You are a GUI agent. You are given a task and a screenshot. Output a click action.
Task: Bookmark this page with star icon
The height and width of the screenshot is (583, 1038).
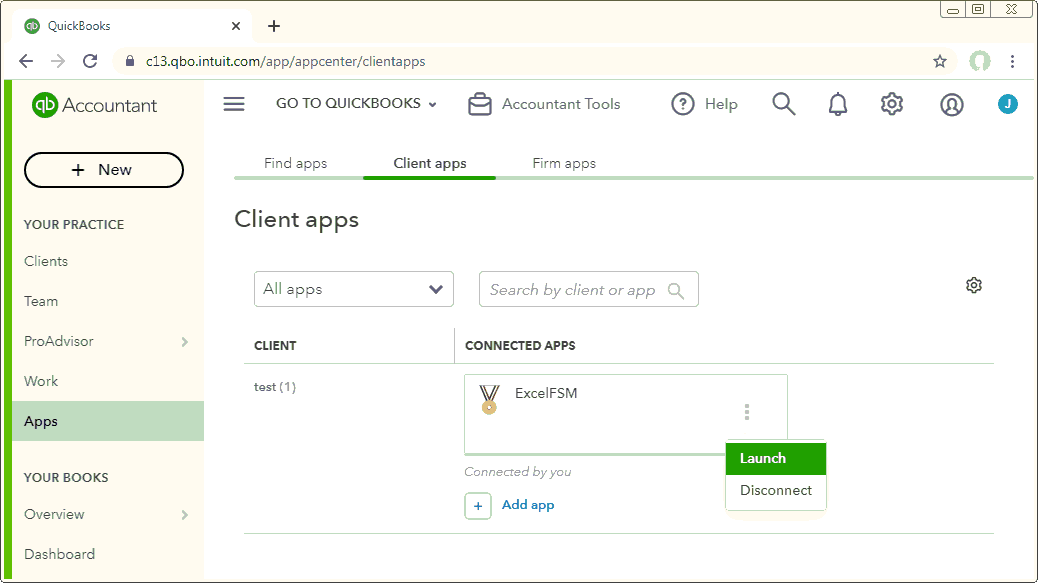pyautogui.click(x=940, y=62)
